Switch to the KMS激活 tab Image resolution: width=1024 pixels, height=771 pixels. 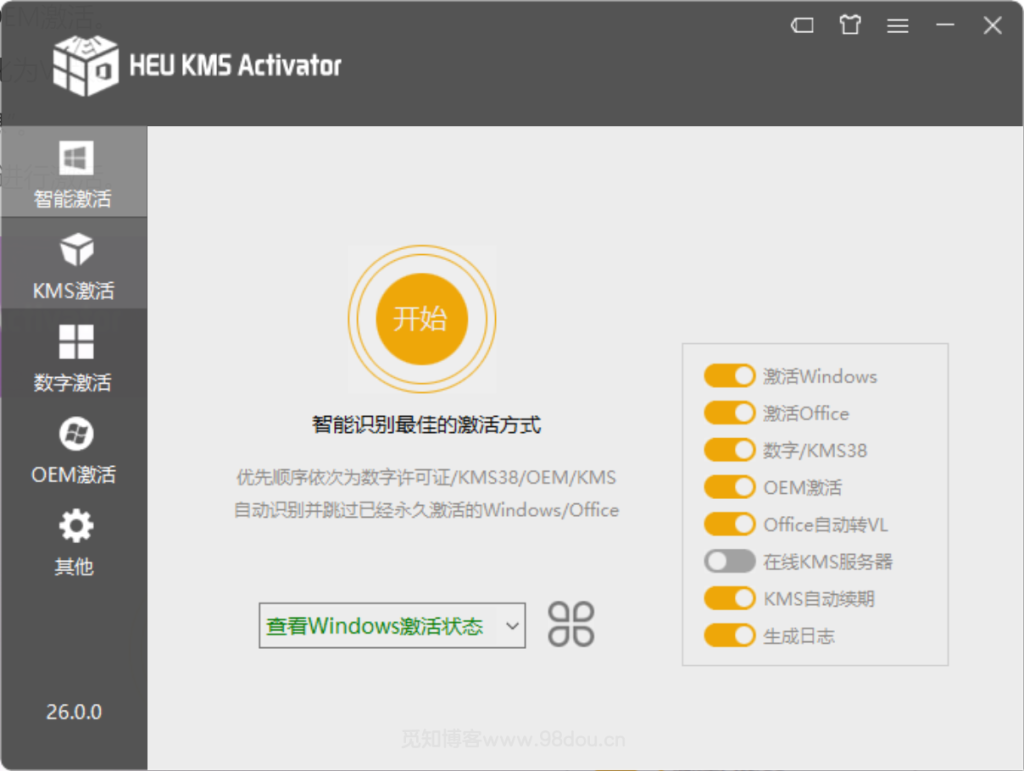[74, 263]
